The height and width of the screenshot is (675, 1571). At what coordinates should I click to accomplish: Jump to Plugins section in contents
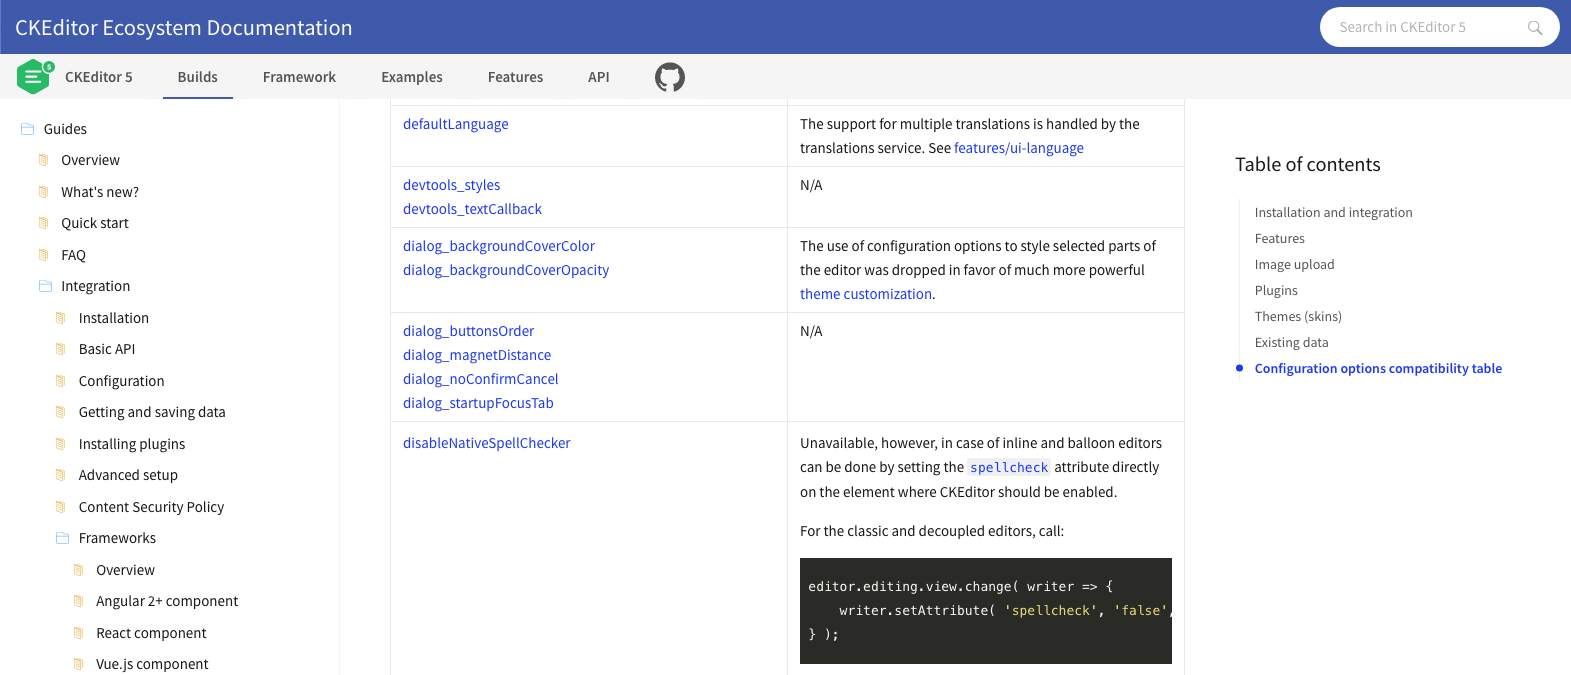(1276, 290)
